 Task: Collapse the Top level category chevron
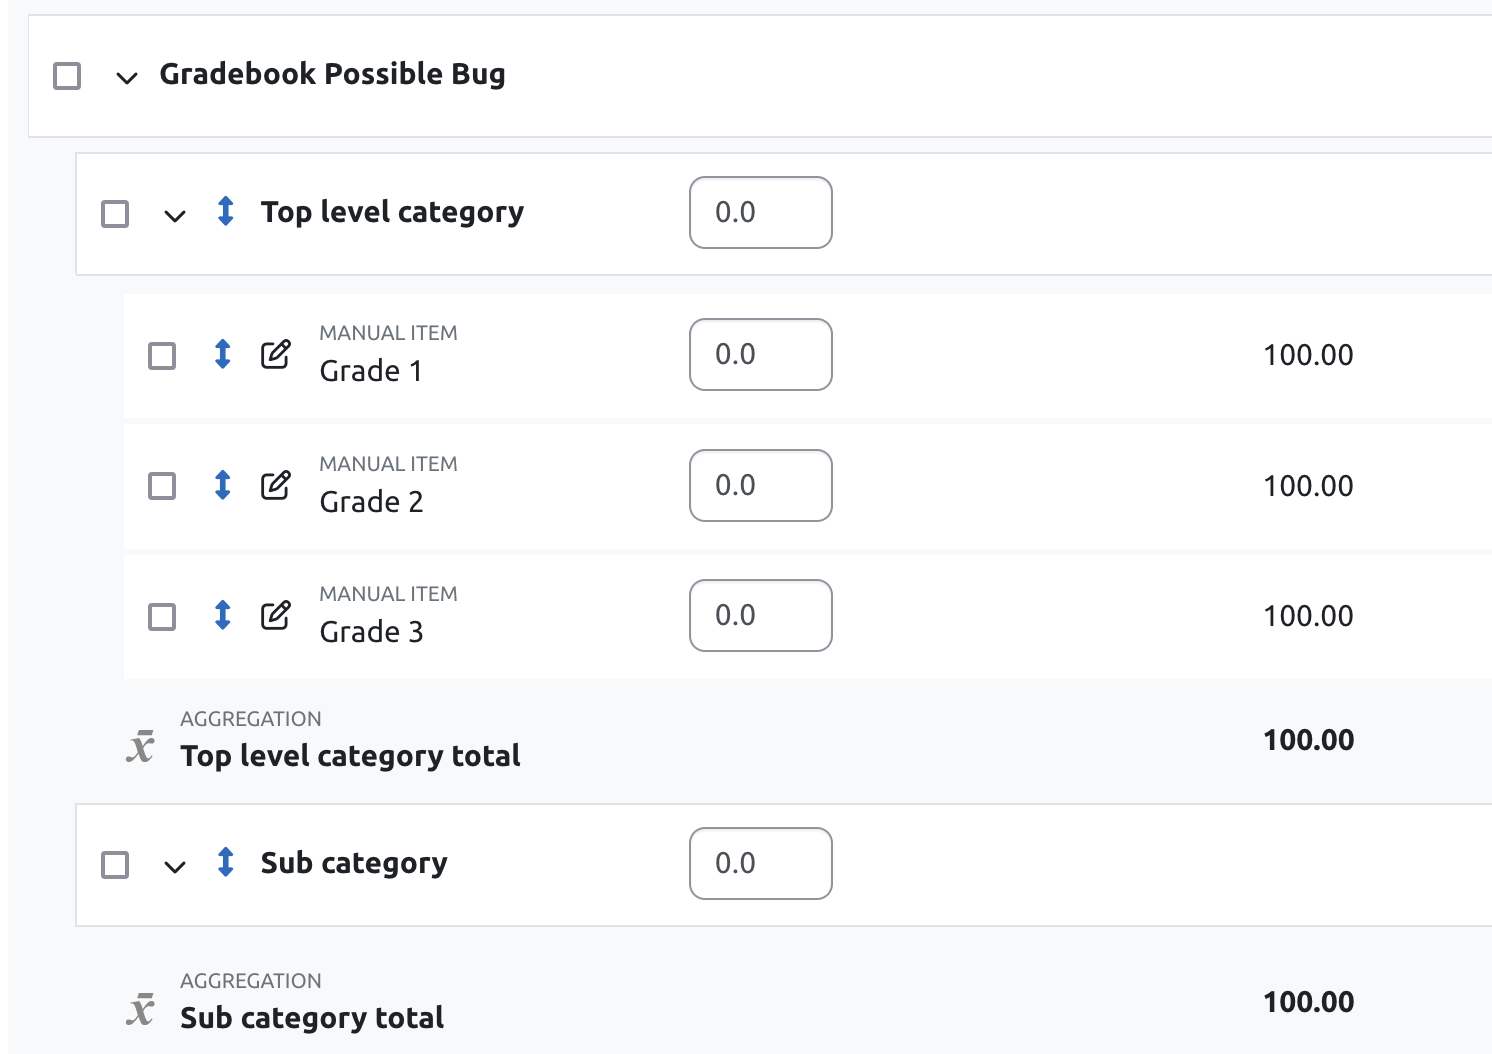[x=175, y=216]
